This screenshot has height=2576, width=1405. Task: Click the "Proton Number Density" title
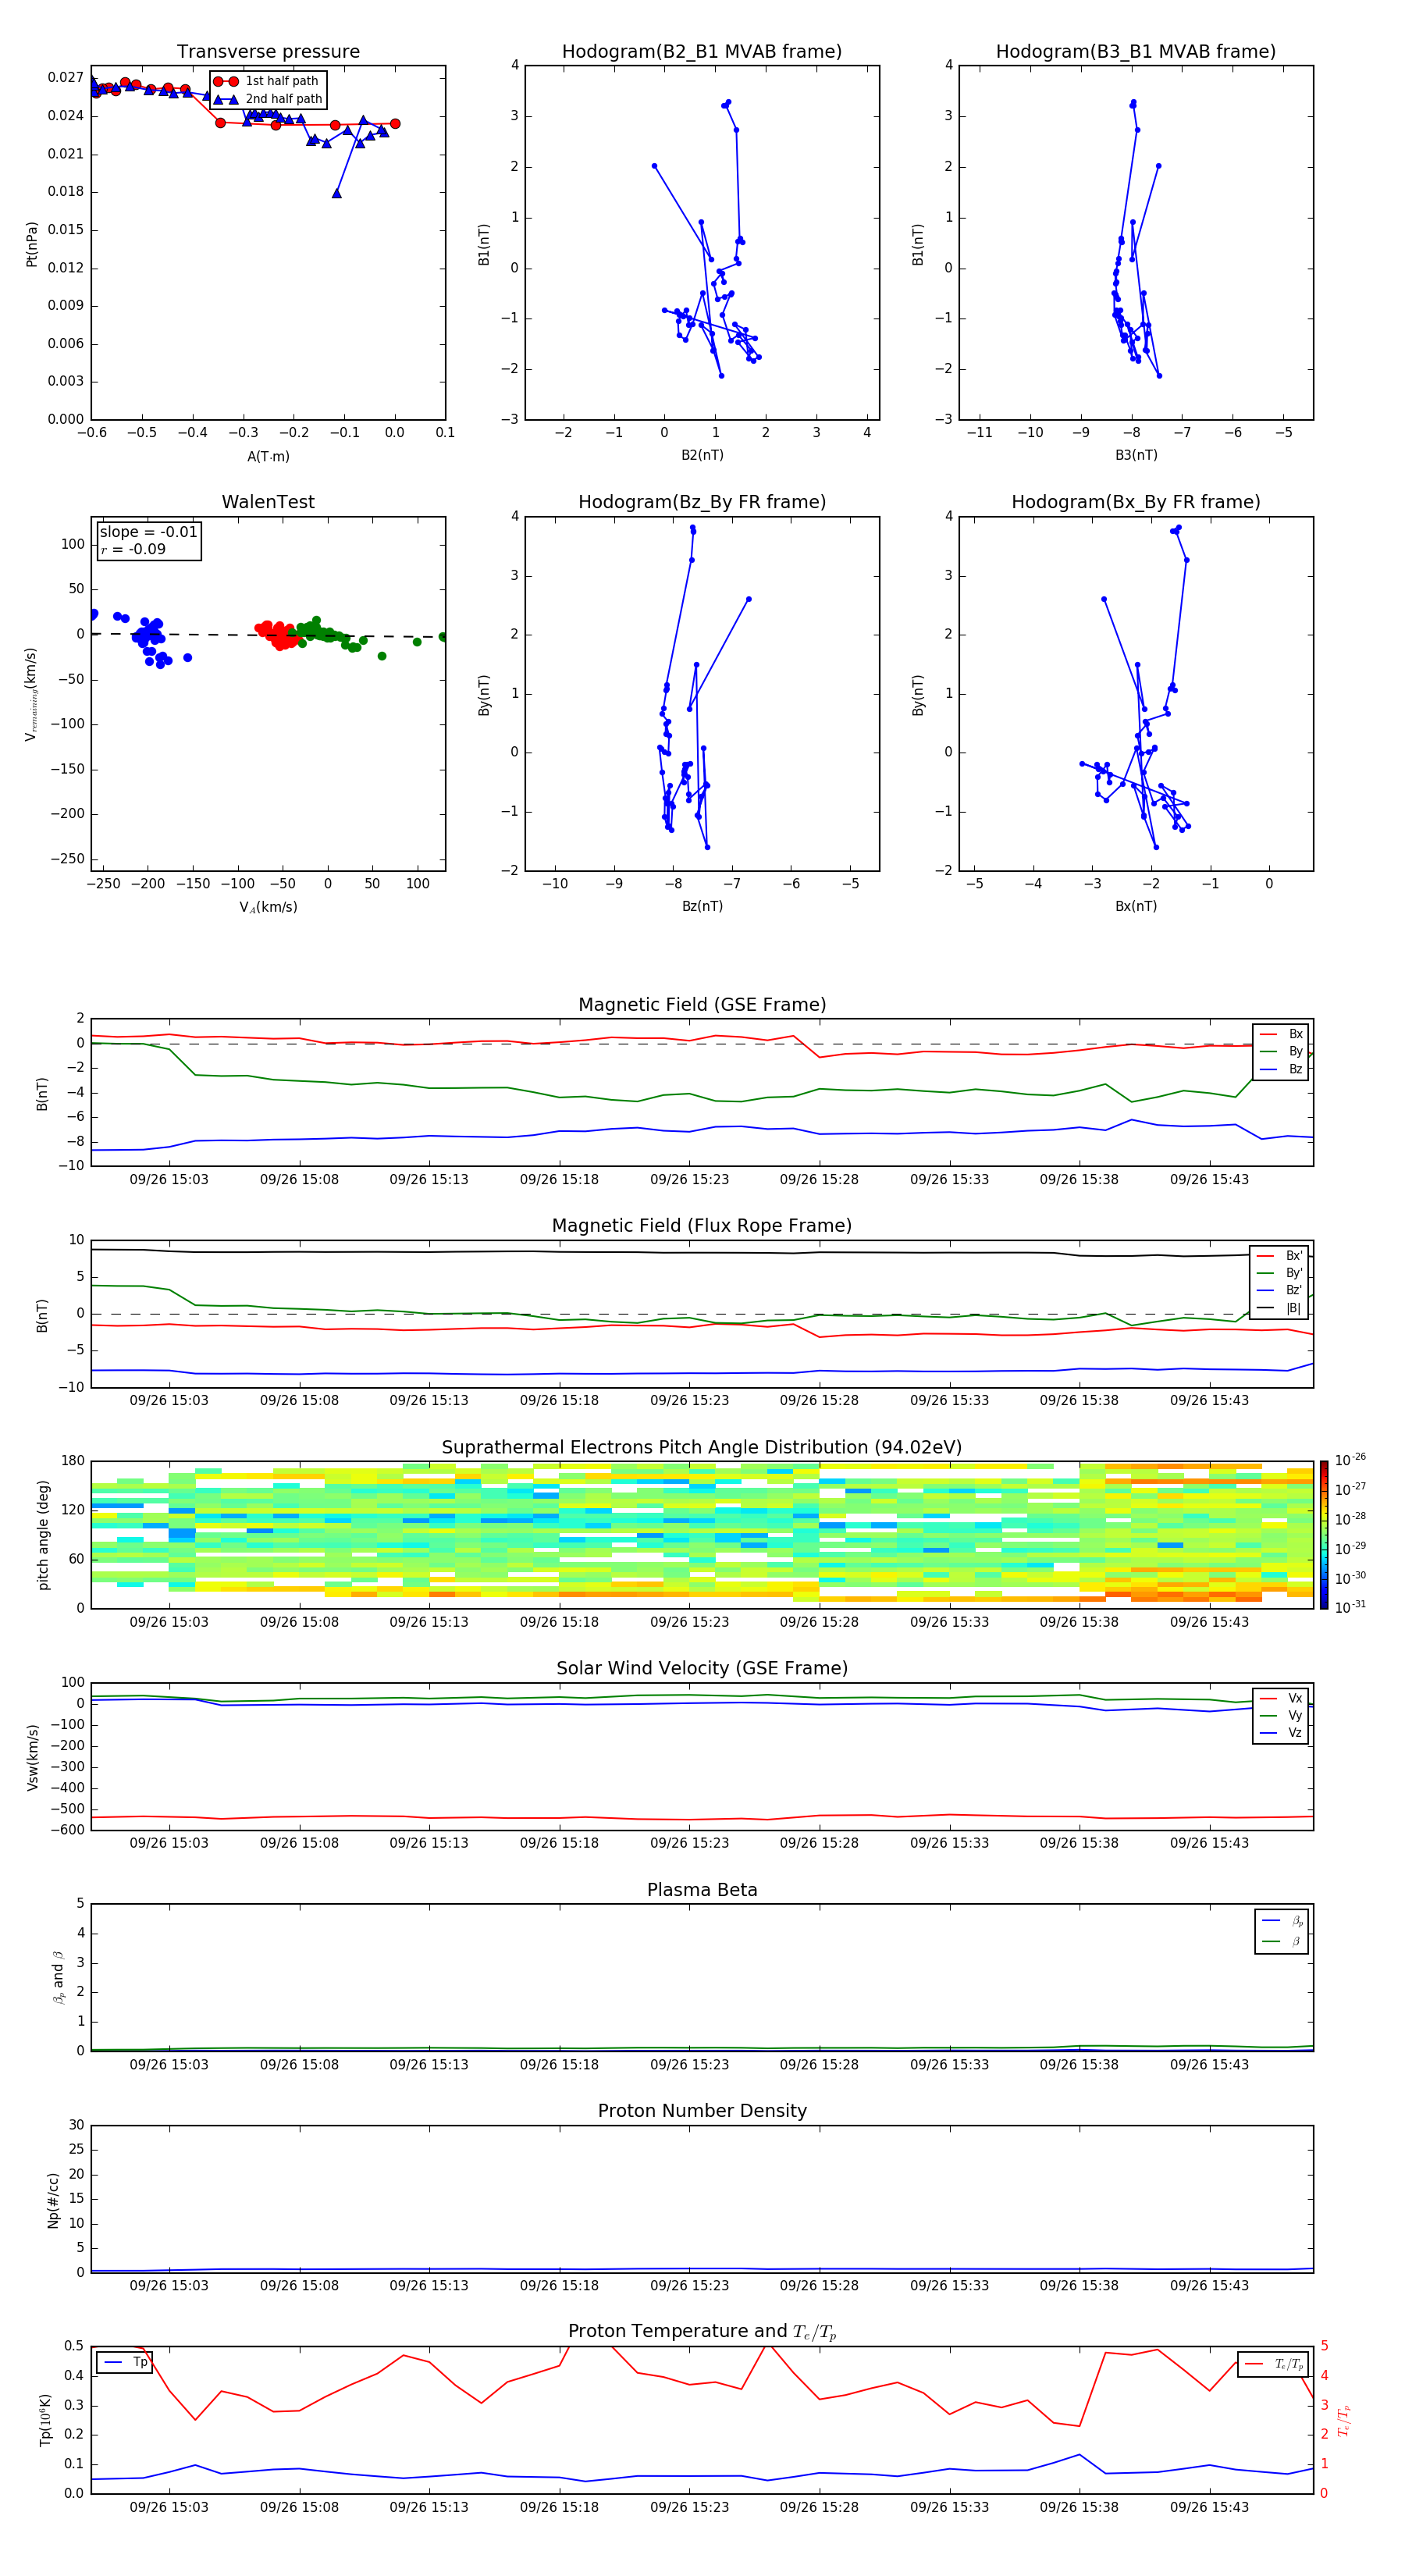[702, 2111]
